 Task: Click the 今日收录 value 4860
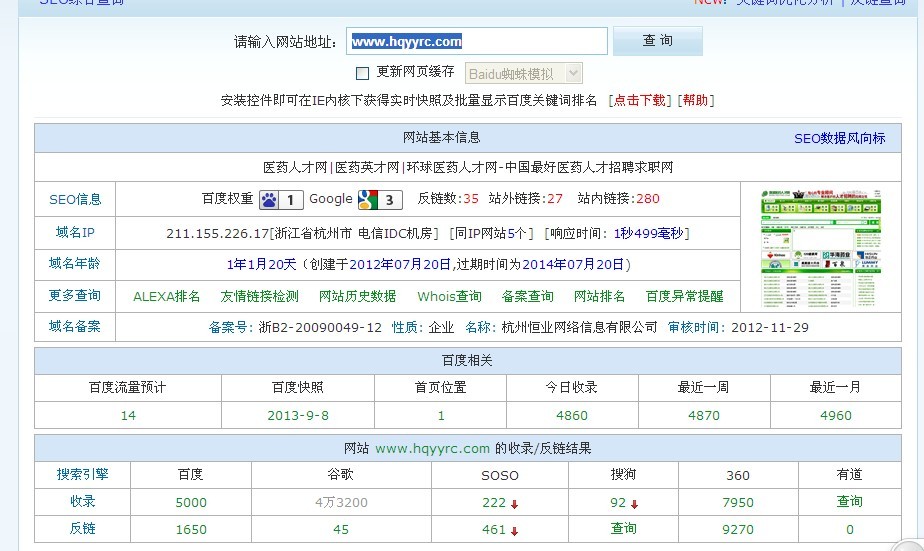[572, 416]
